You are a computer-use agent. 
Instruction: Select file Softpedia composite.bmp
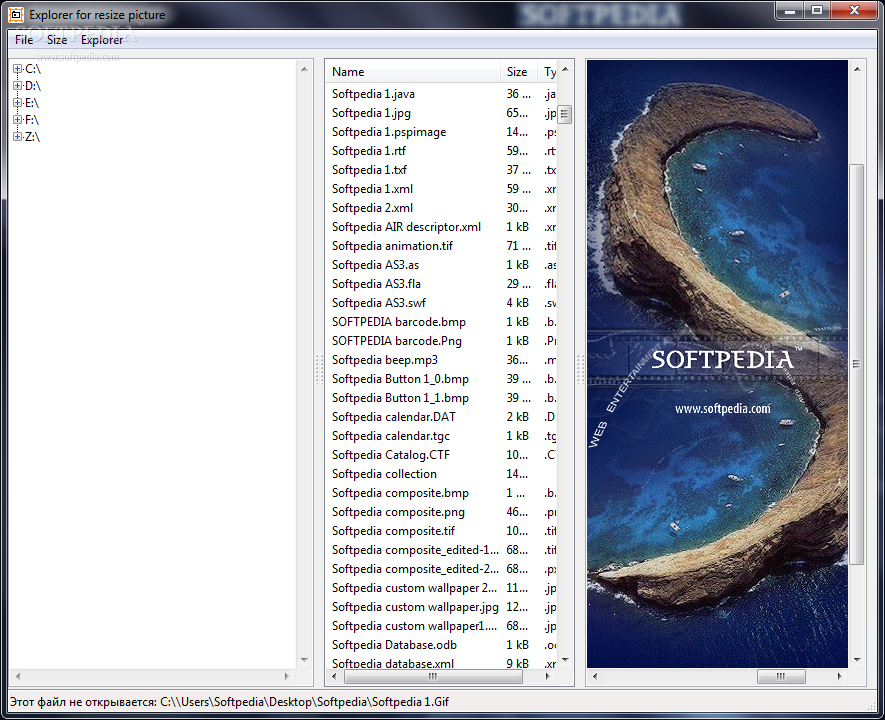click(x=400, y=493)
